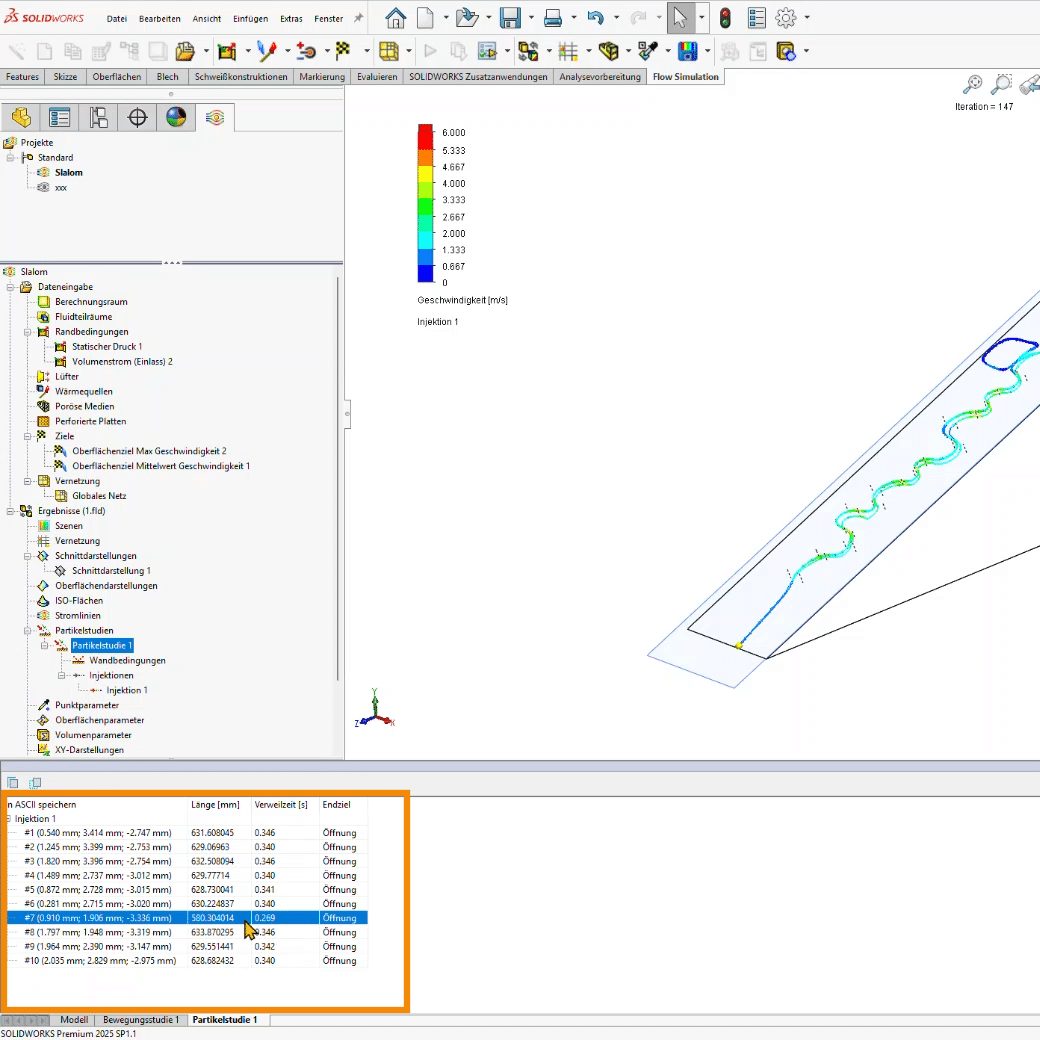
Task: Switch to the Bewegungsstudie 1 bottom tab
Action: (141, 1020)
